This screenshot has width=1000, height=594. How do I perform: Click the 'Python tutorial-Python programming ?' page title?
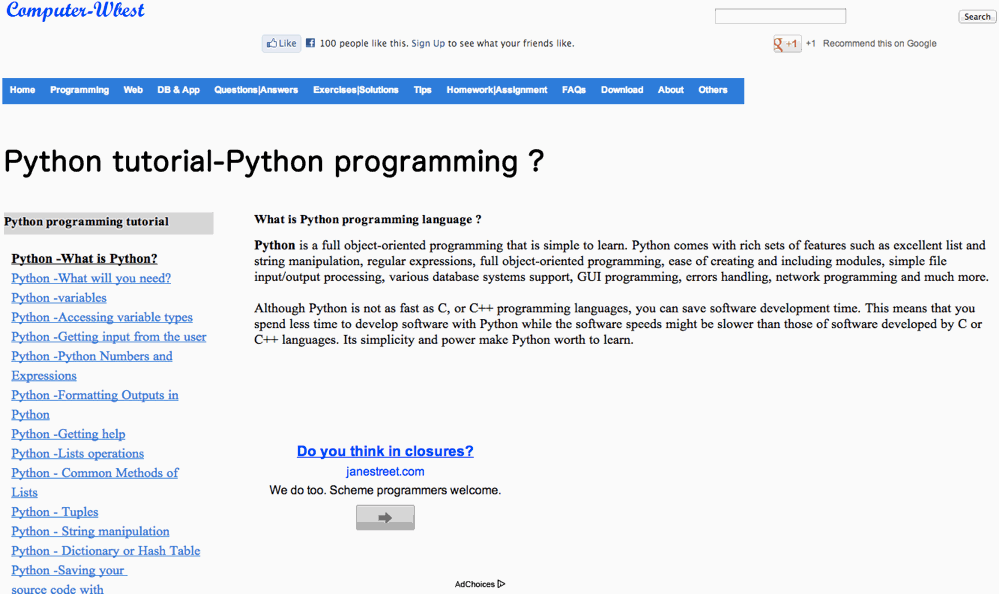pos(274,161)
